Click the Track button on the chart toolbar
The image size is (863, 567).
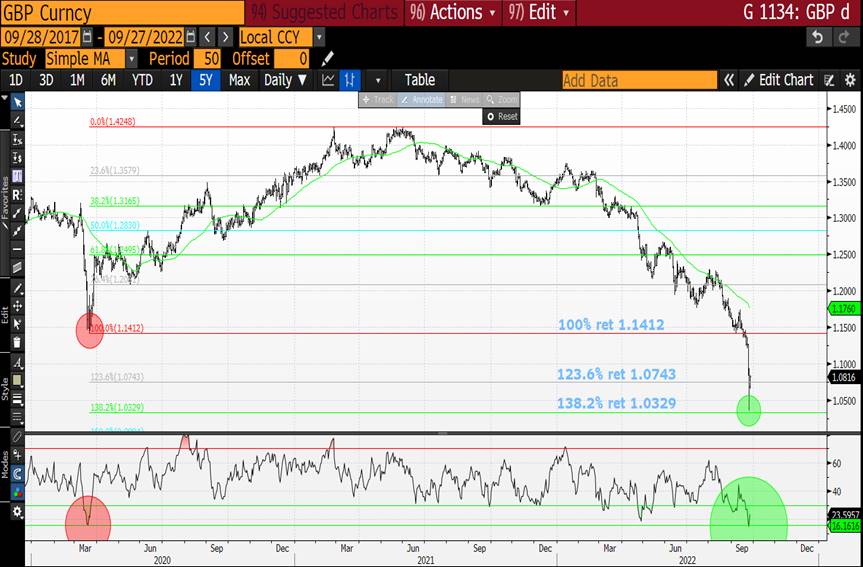click(378, 100)
